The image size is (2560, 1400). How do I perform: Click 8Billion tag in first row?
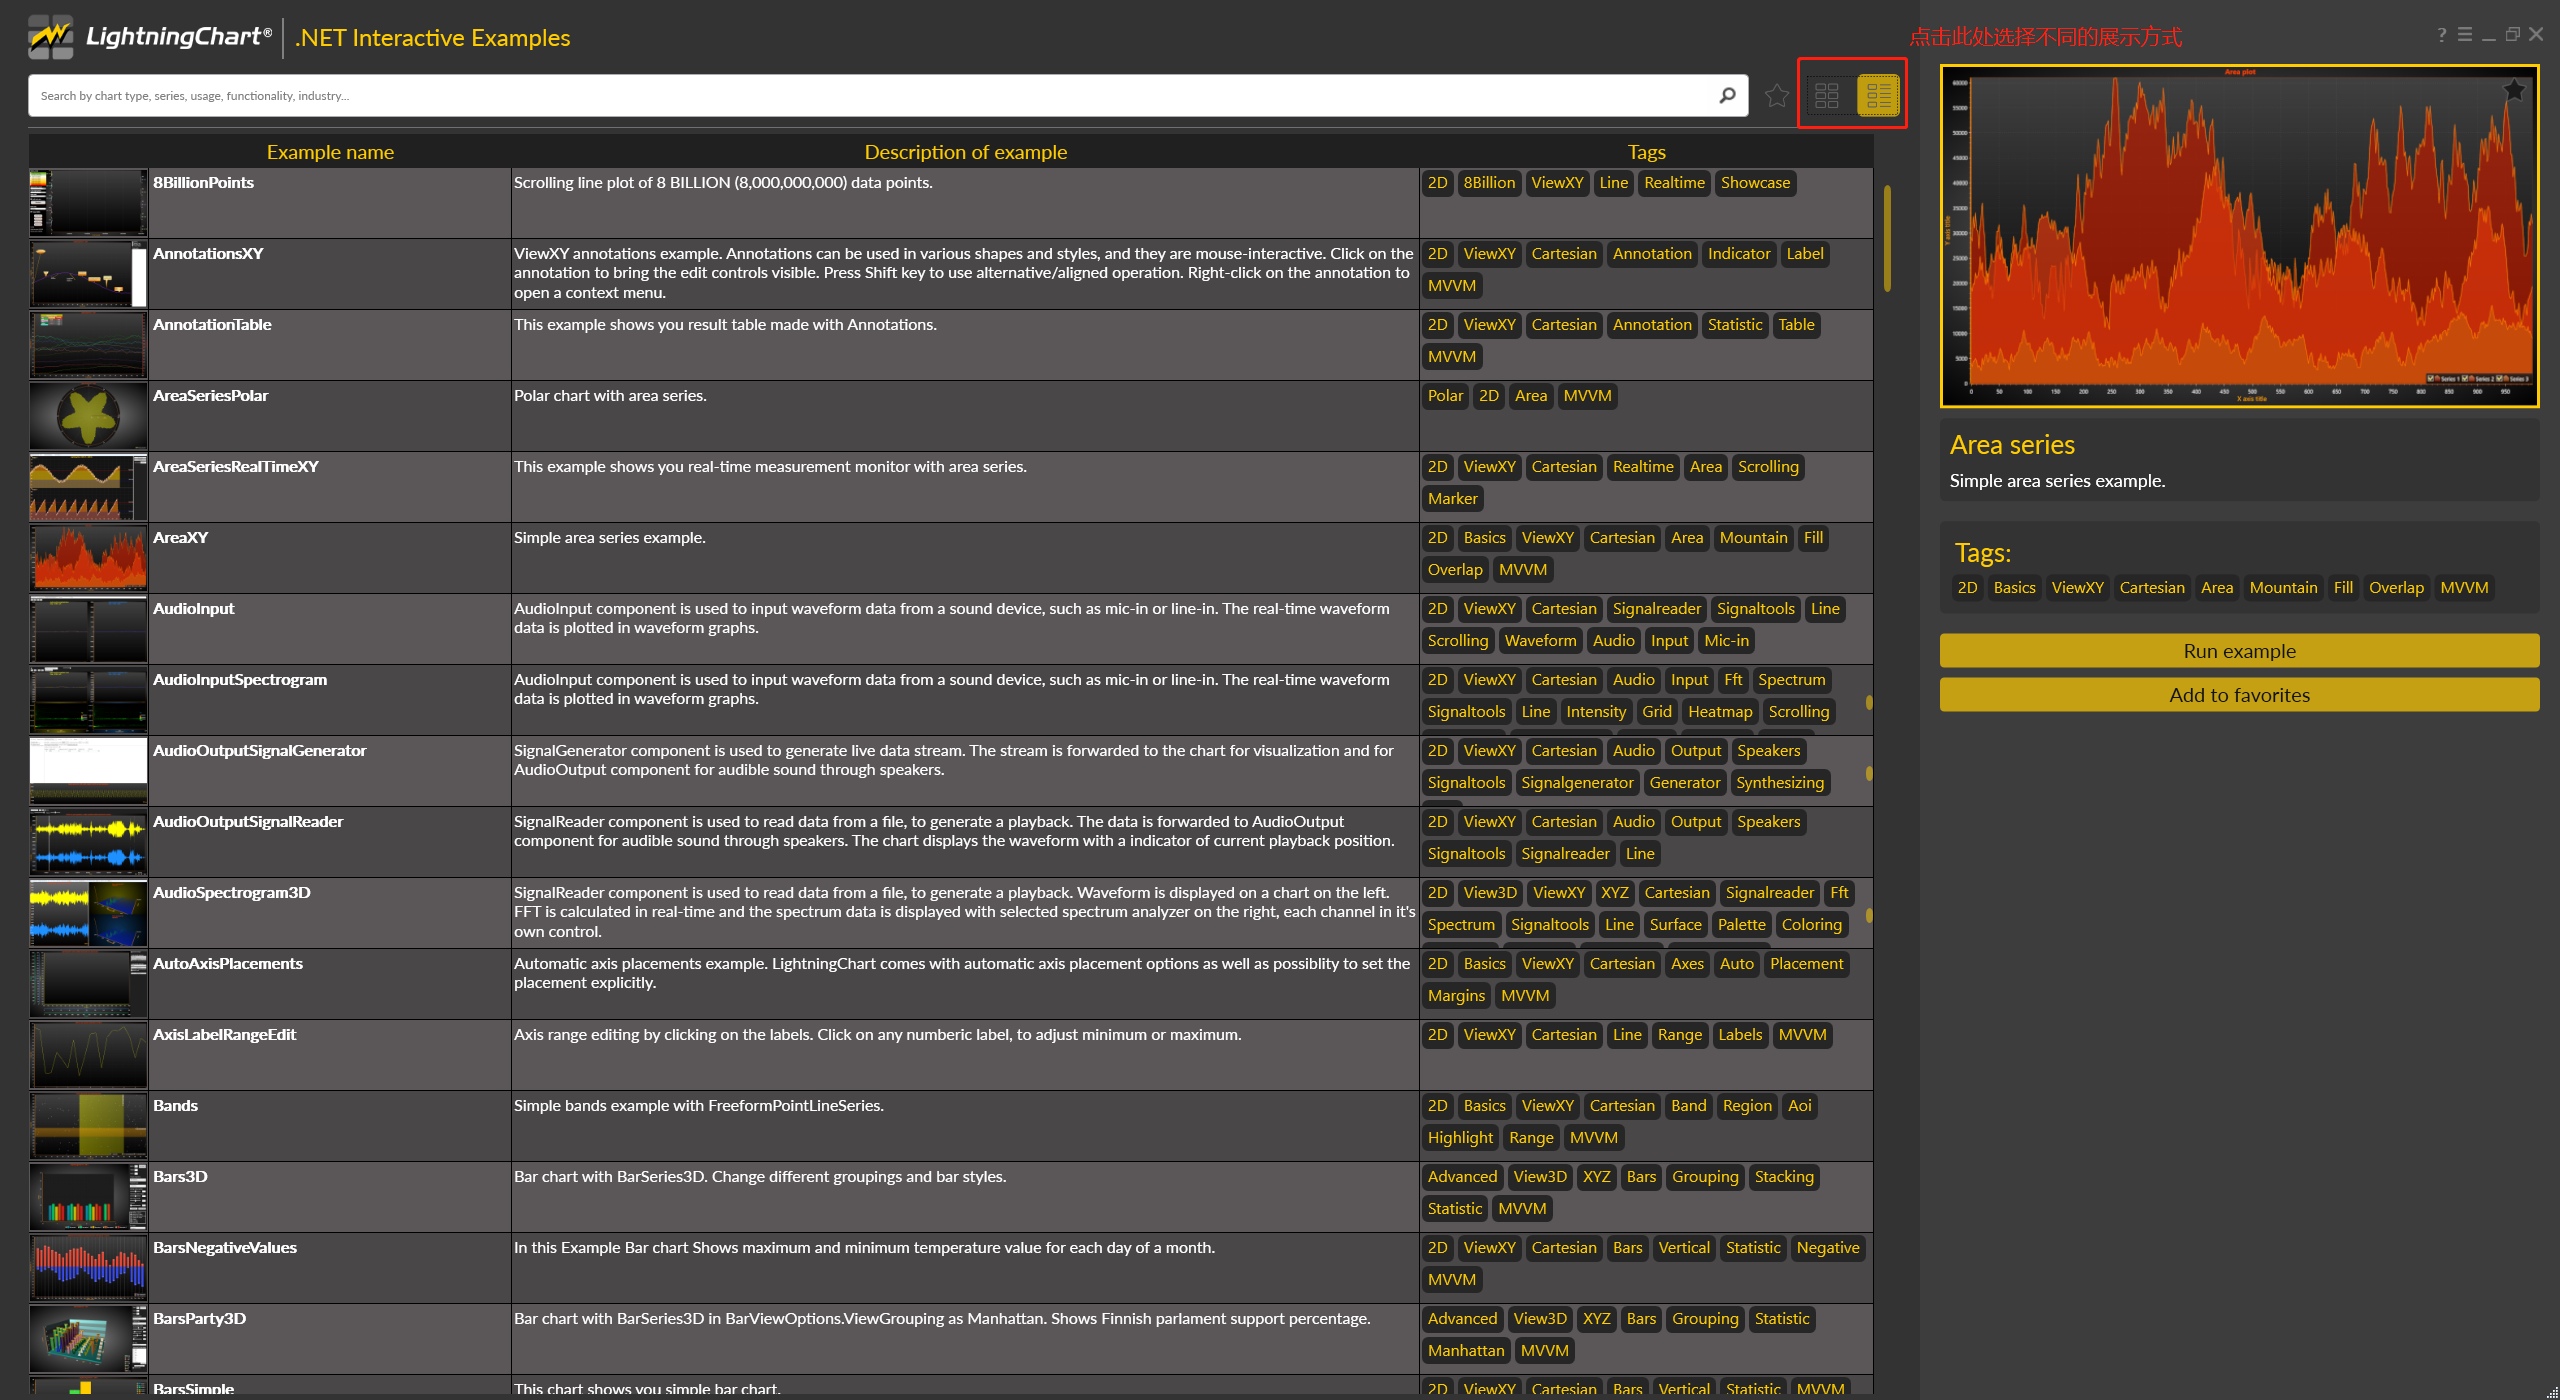tap(1489, 183)
